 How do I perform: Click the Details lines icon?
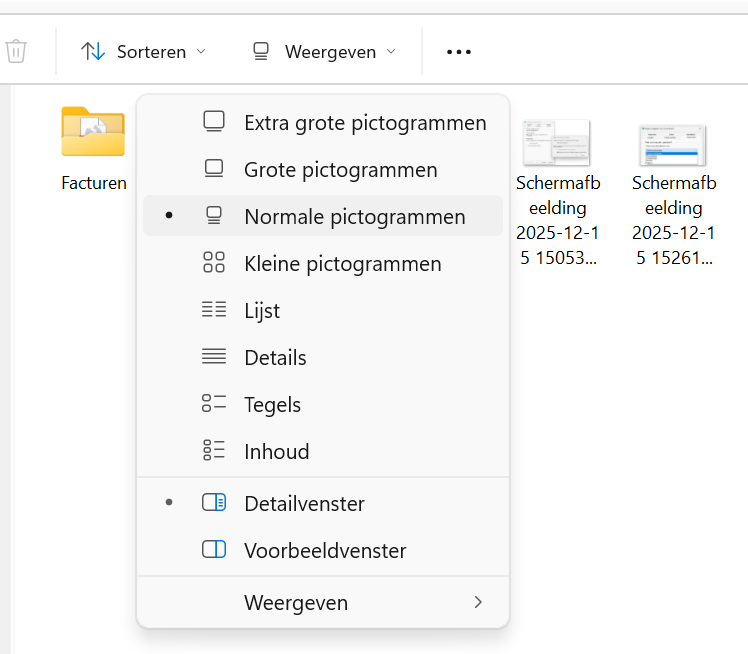[214, 356]
